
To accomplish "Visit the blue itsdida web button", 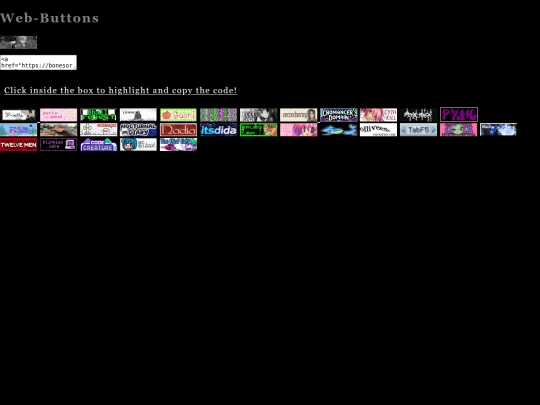I will pyautogui.click(x=218, y=130).
